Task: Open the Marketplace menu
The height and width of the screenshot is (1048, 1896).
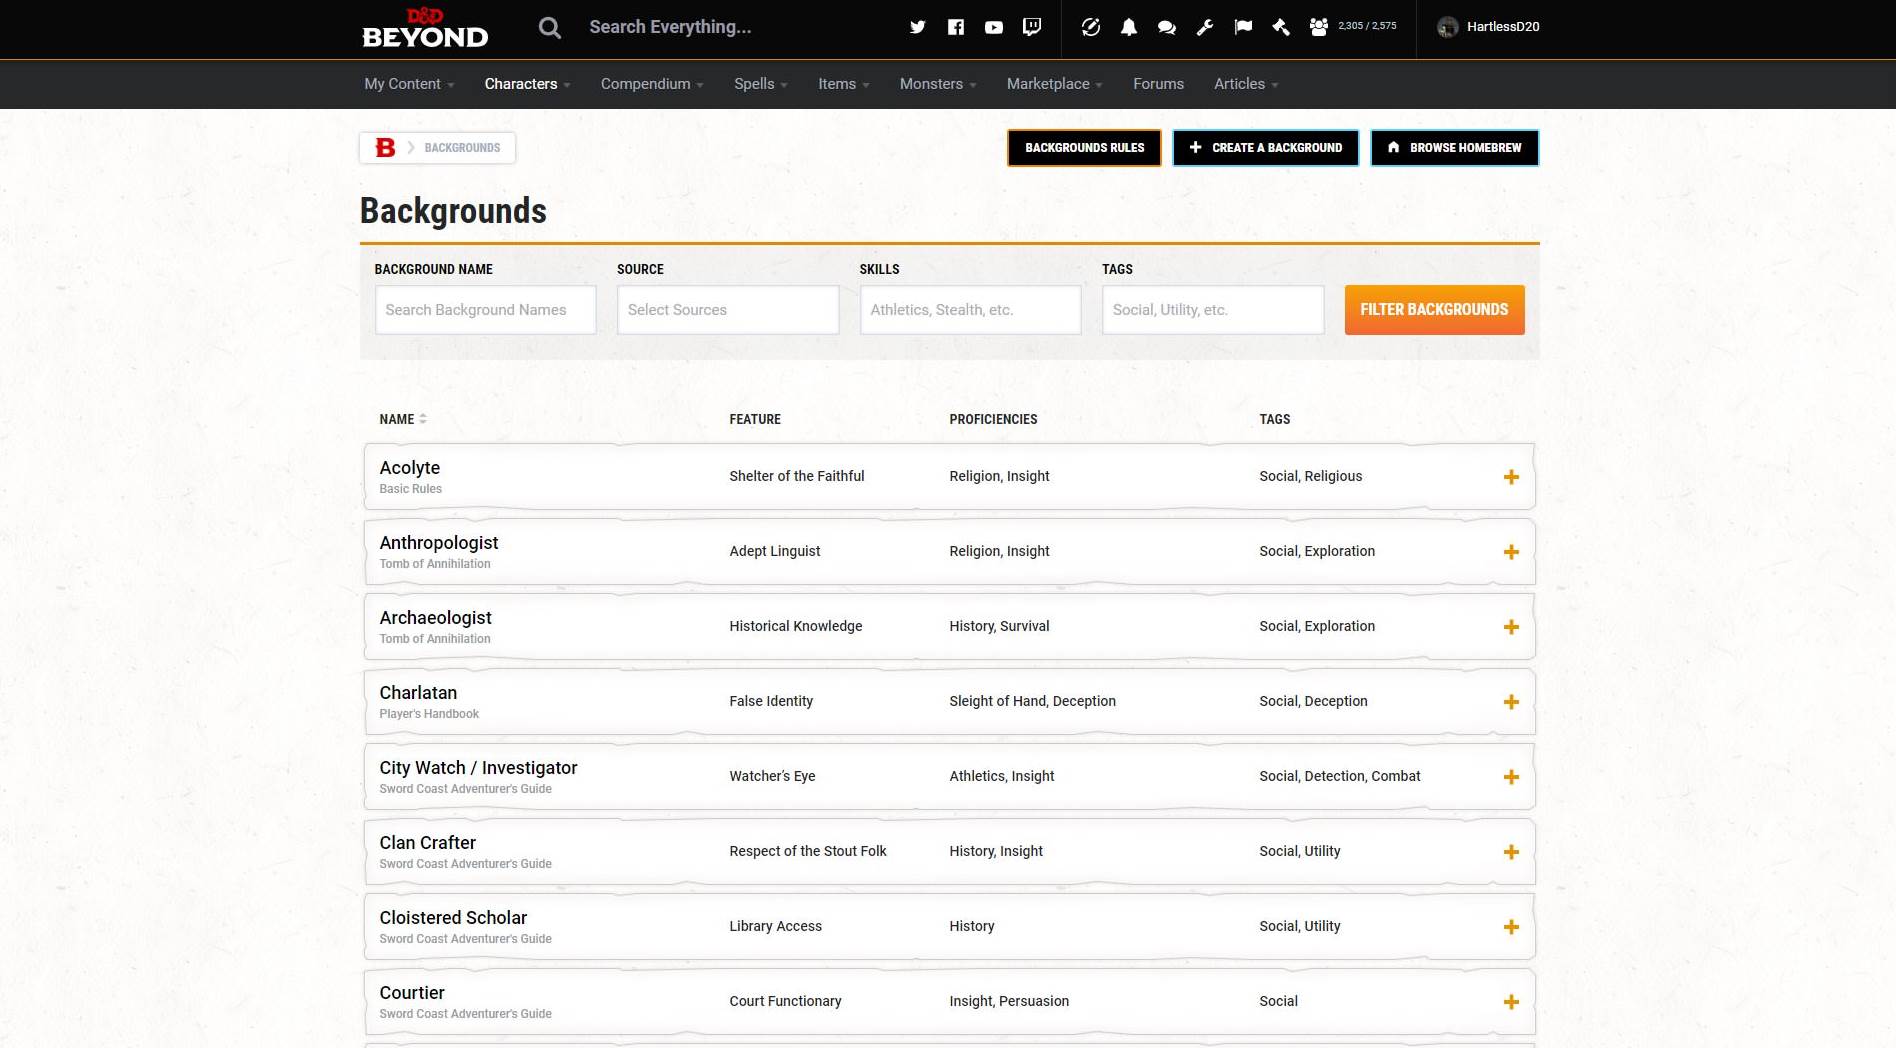Action: [x=1055, y=84]
